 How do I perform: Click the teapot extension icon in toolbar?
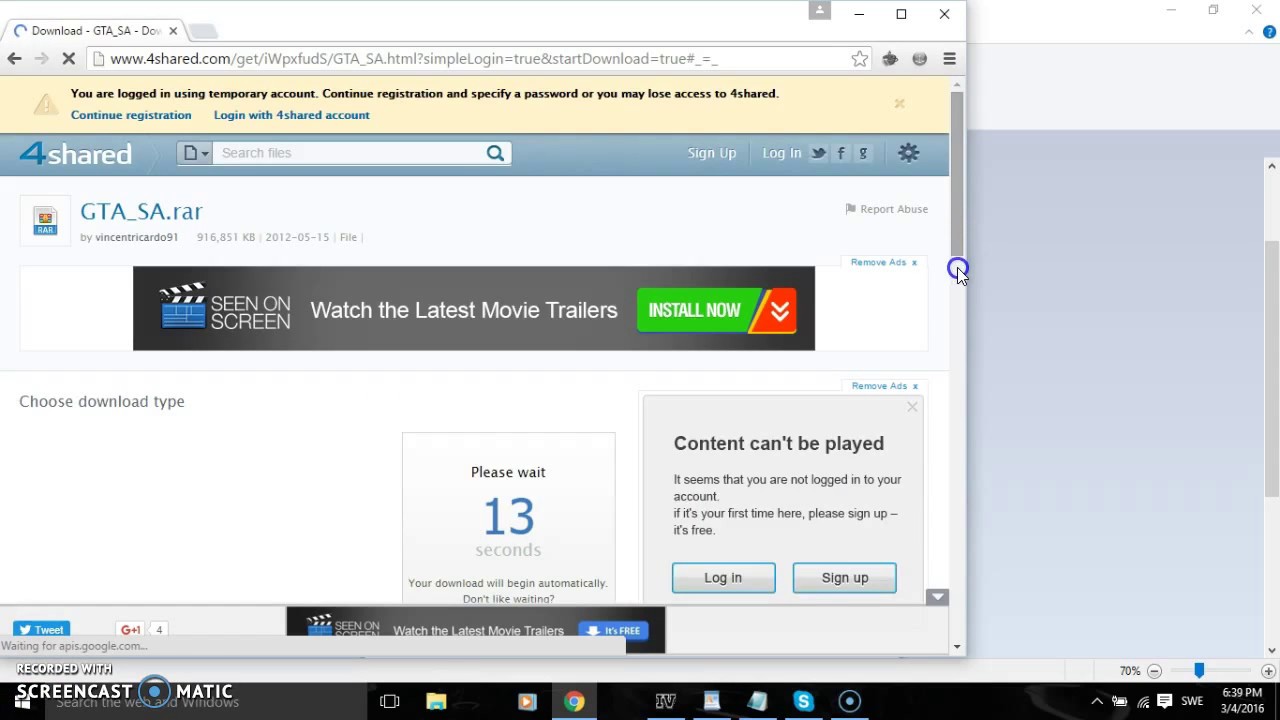point(889,59)
